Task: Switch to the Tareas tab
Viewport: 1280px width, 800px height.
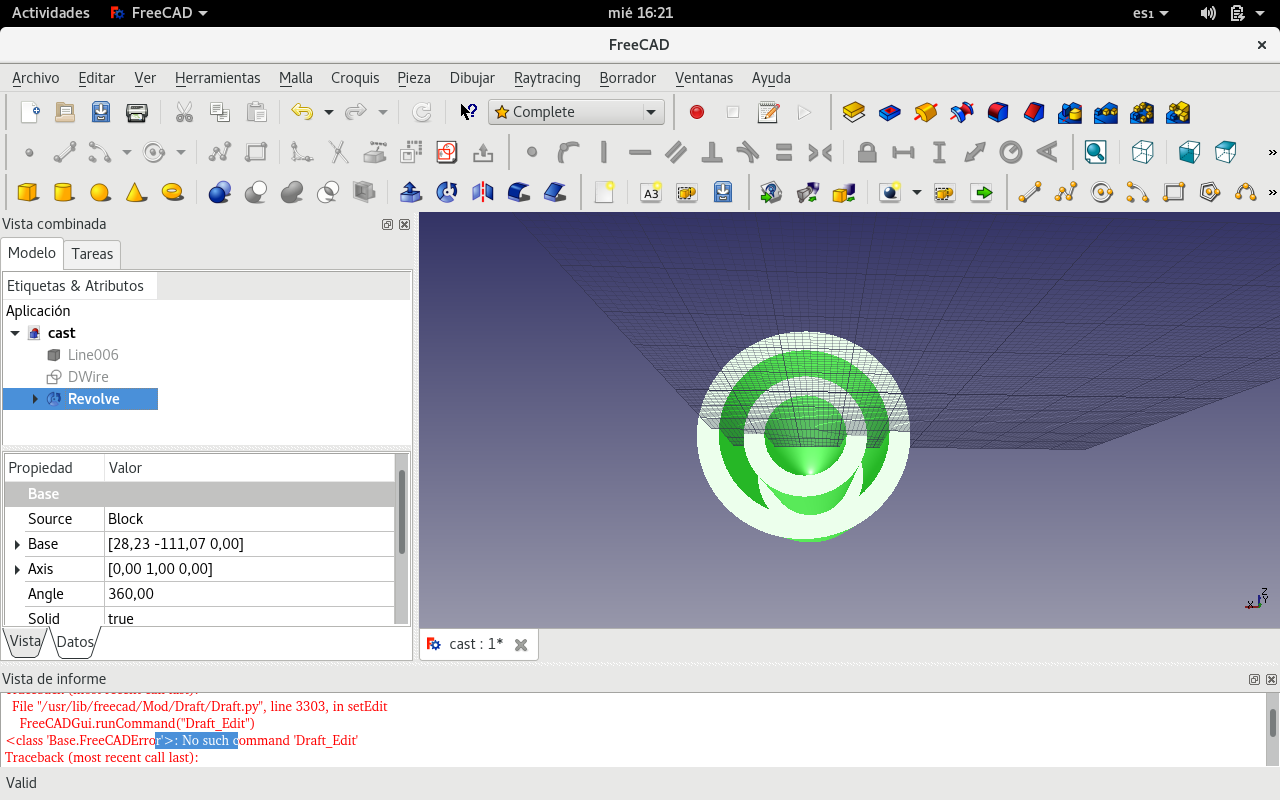Action: (92, 254)
